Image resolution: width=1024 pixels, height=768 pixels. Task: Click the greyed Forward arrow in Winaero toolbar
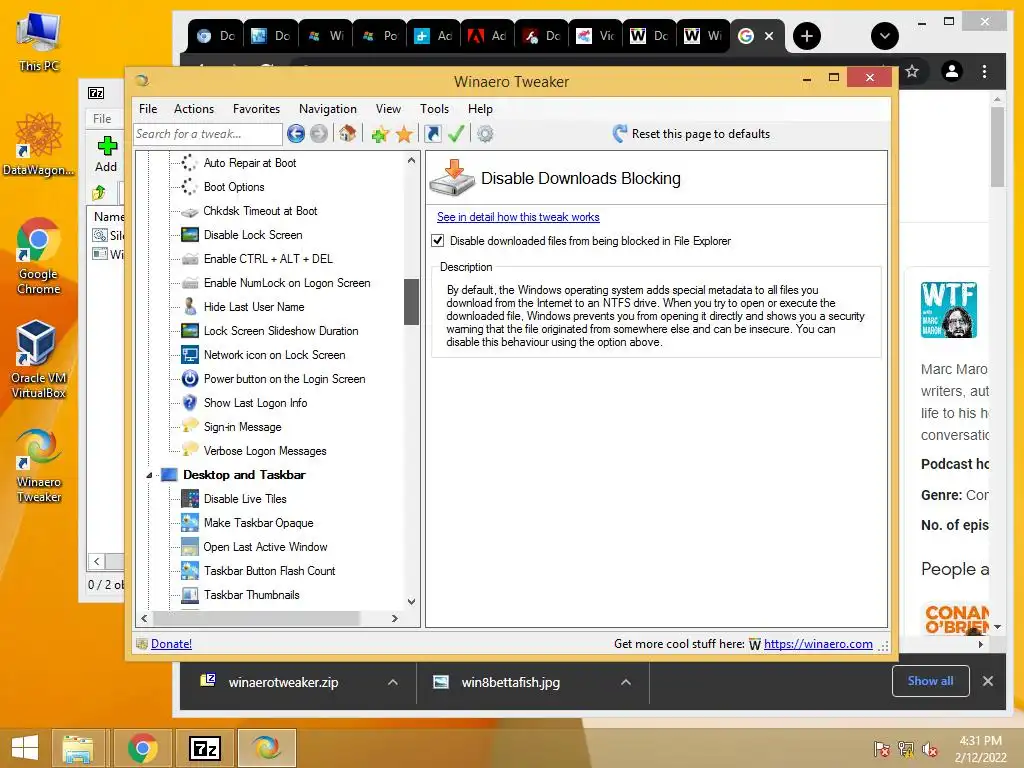click(x=319, y=134)
